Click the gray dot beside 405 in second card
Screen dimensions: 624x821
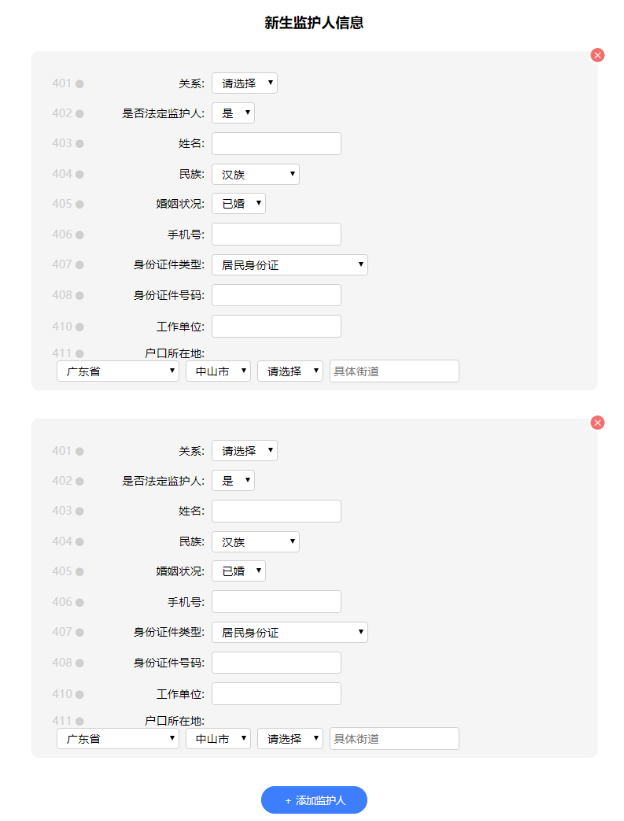(x=80, y=572)
